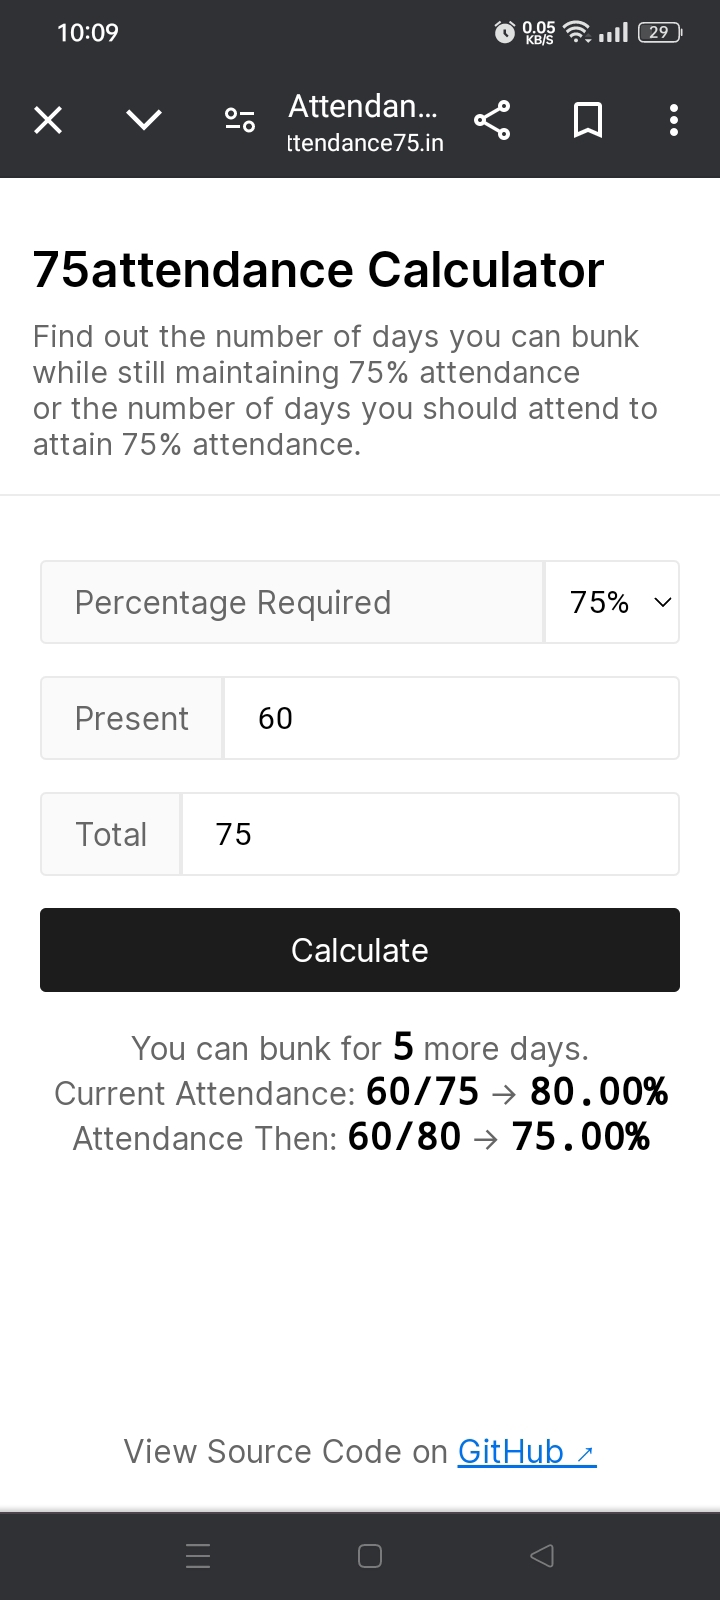
Task: Tap the 75attendance Calculator heading
Action: click(x=318, y=270)
